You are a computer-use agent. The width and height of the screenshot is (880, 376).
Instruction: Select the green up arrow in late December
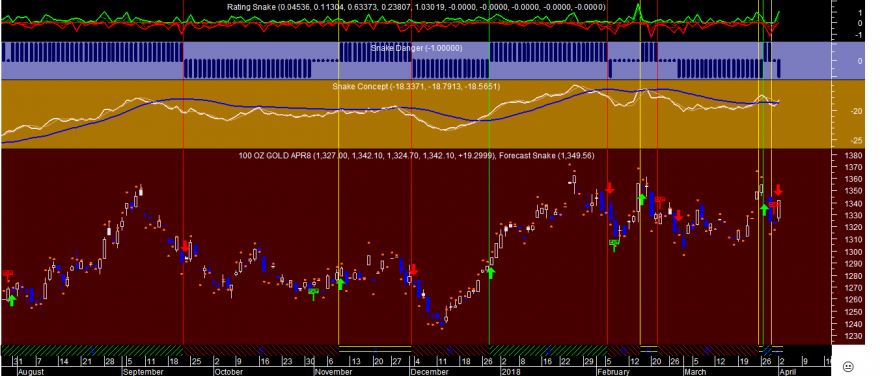491,273
